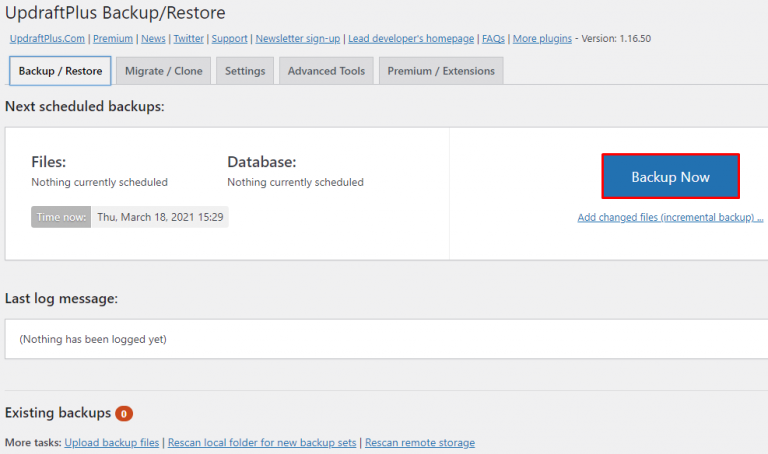Click the 'Files:' heading
The width and height of the screenshot is (768, 454).
(x=48, y=162)
